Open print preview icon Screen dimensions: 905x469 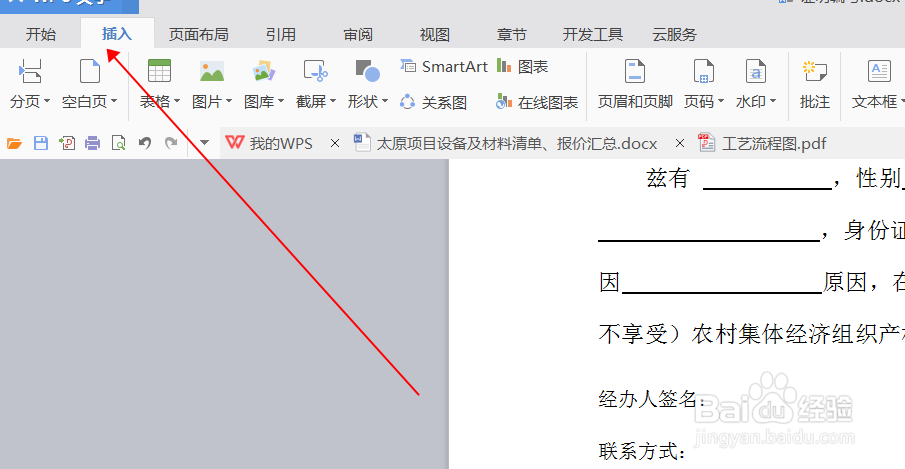(x=118, y=143)
